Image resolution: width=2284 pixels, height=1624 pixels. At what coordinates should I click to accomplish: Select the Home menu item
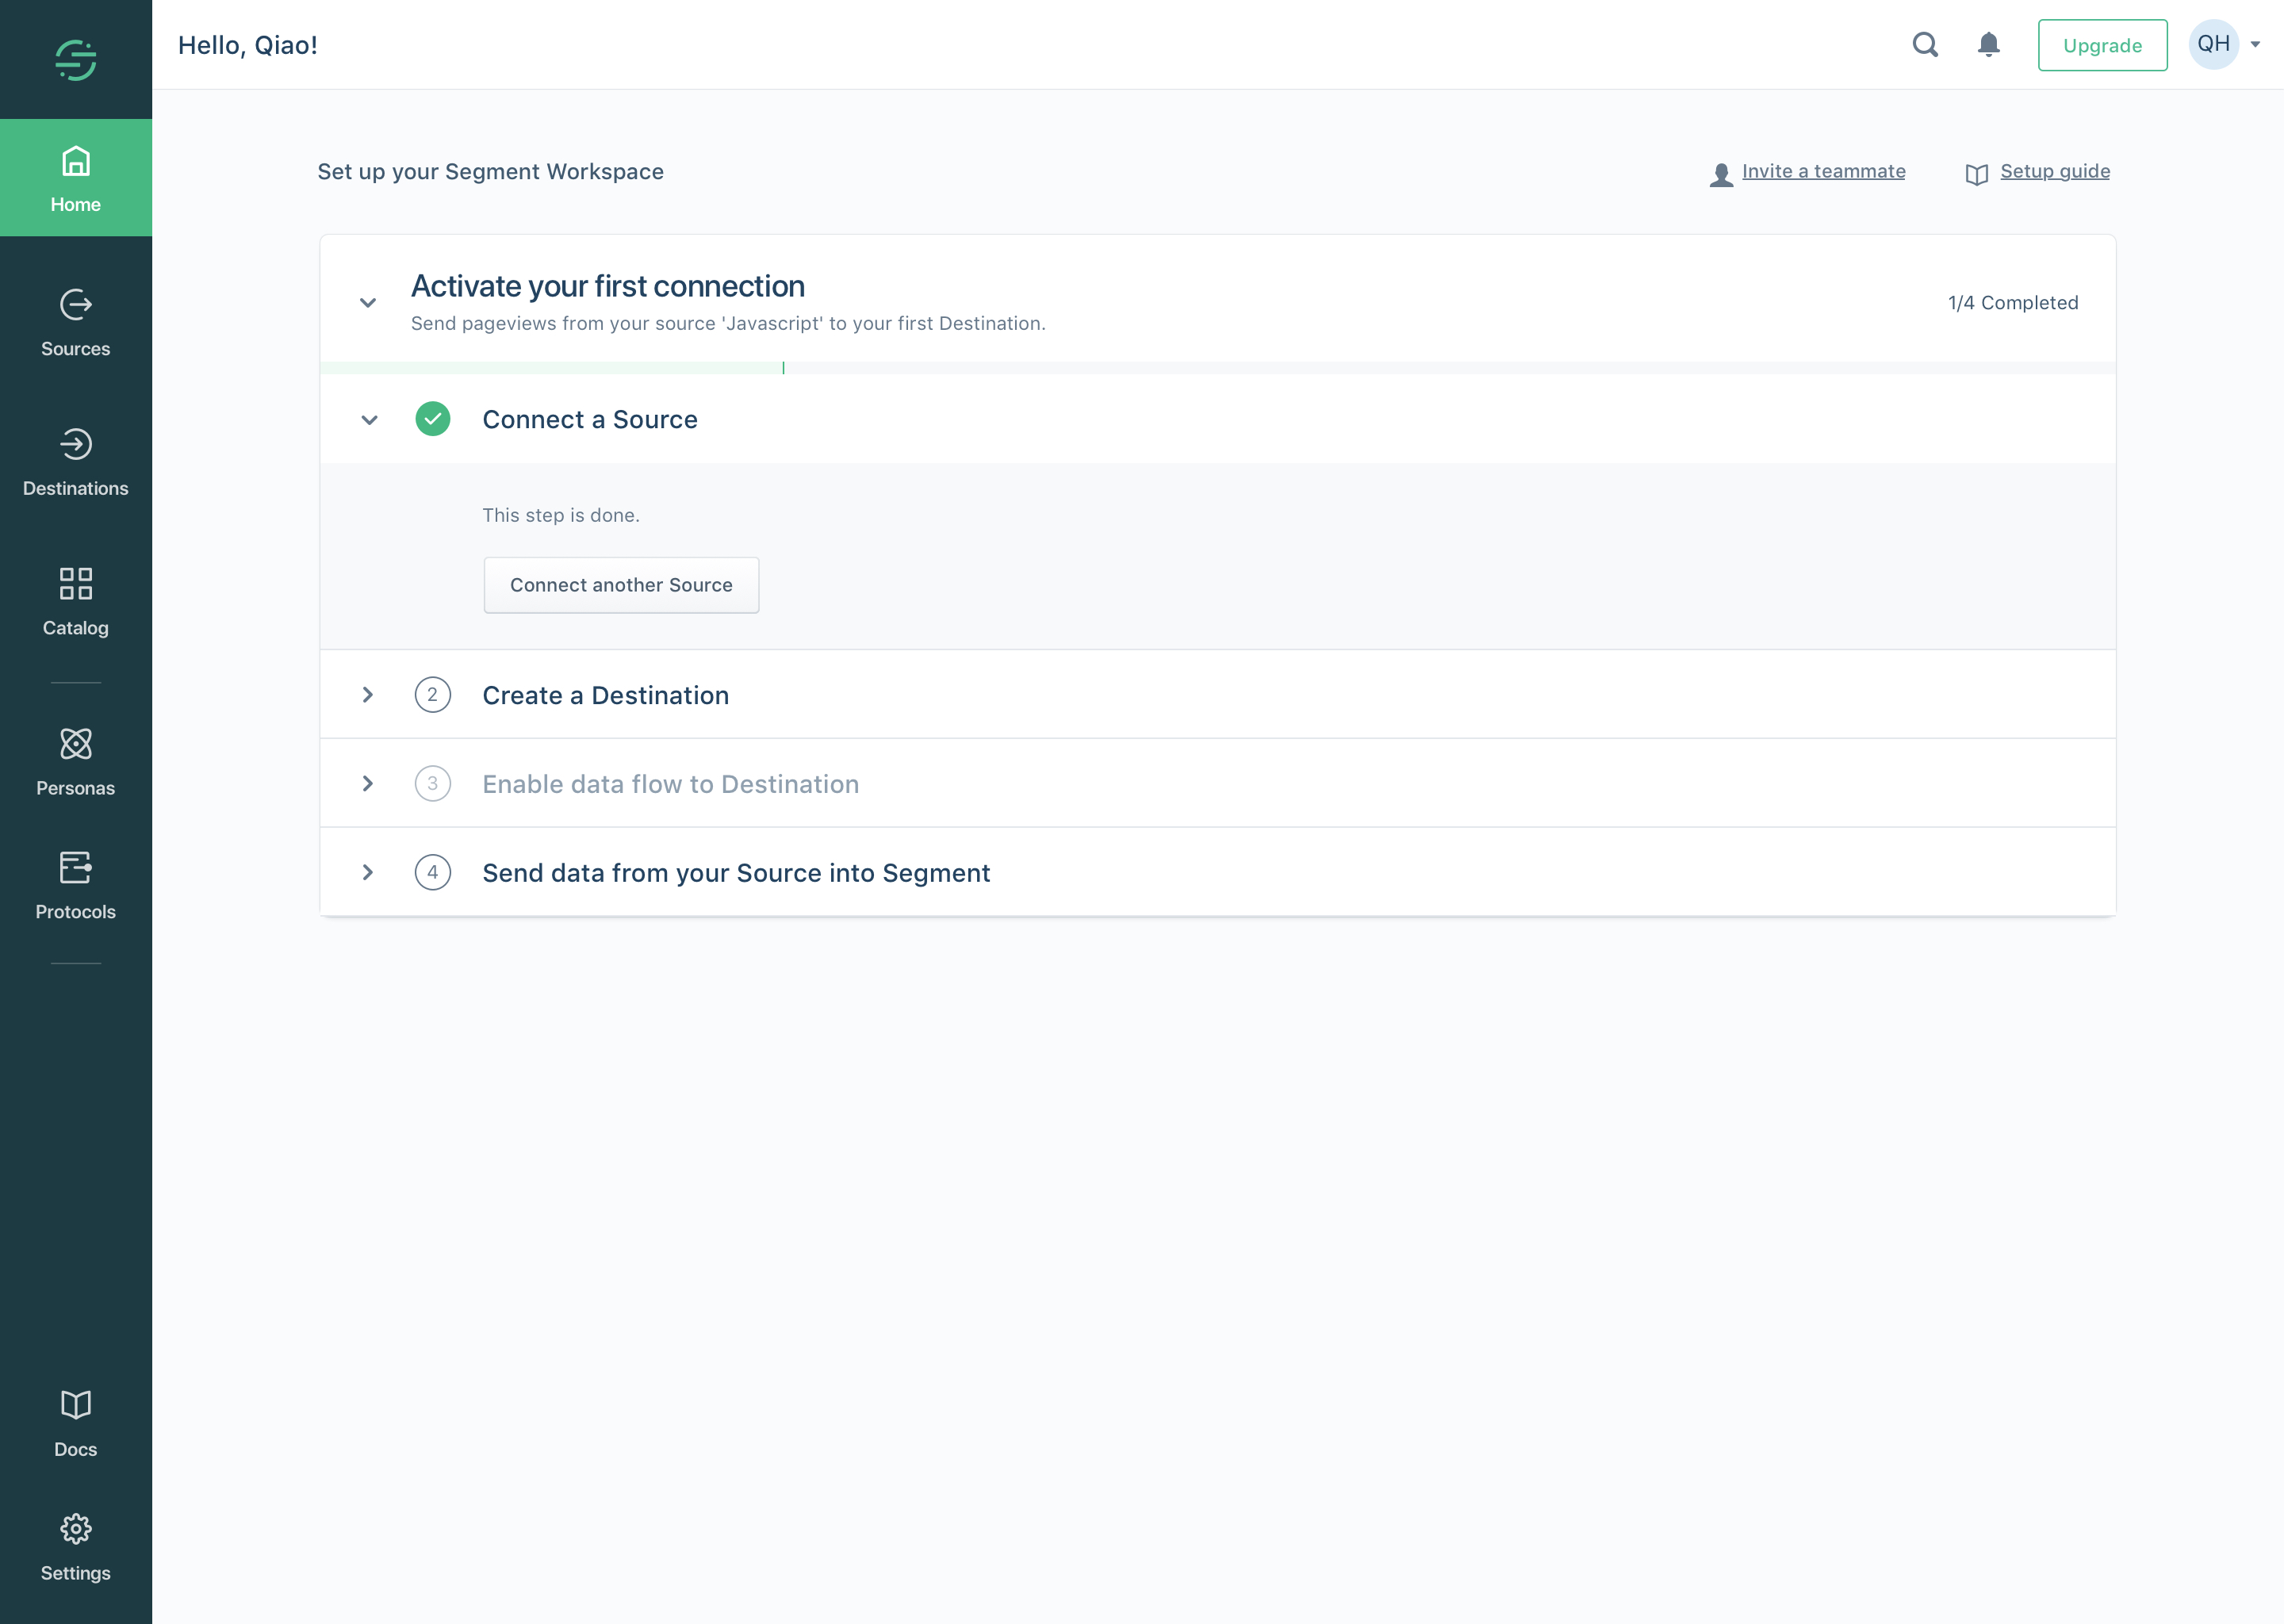tap(76, 178)
